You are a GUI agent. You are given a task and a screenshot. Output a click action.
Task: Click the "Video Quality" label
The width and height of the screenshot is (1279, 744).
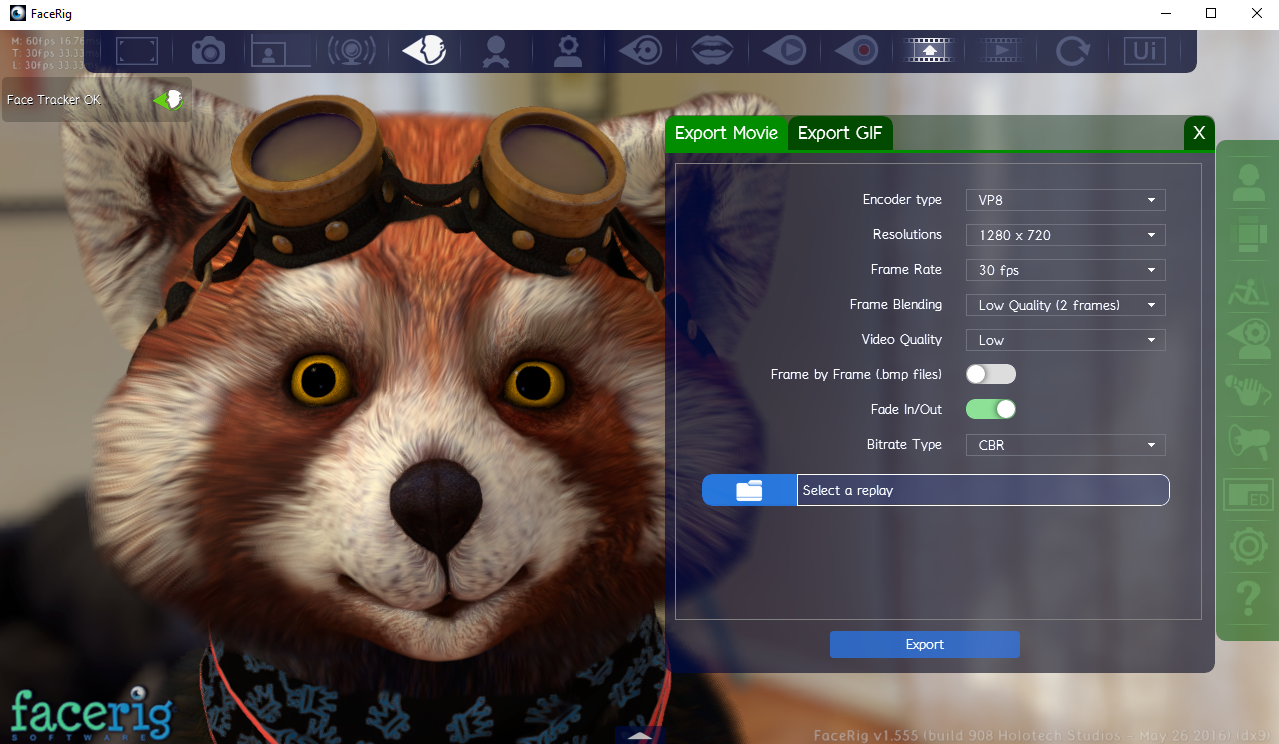tap(902, 340)
